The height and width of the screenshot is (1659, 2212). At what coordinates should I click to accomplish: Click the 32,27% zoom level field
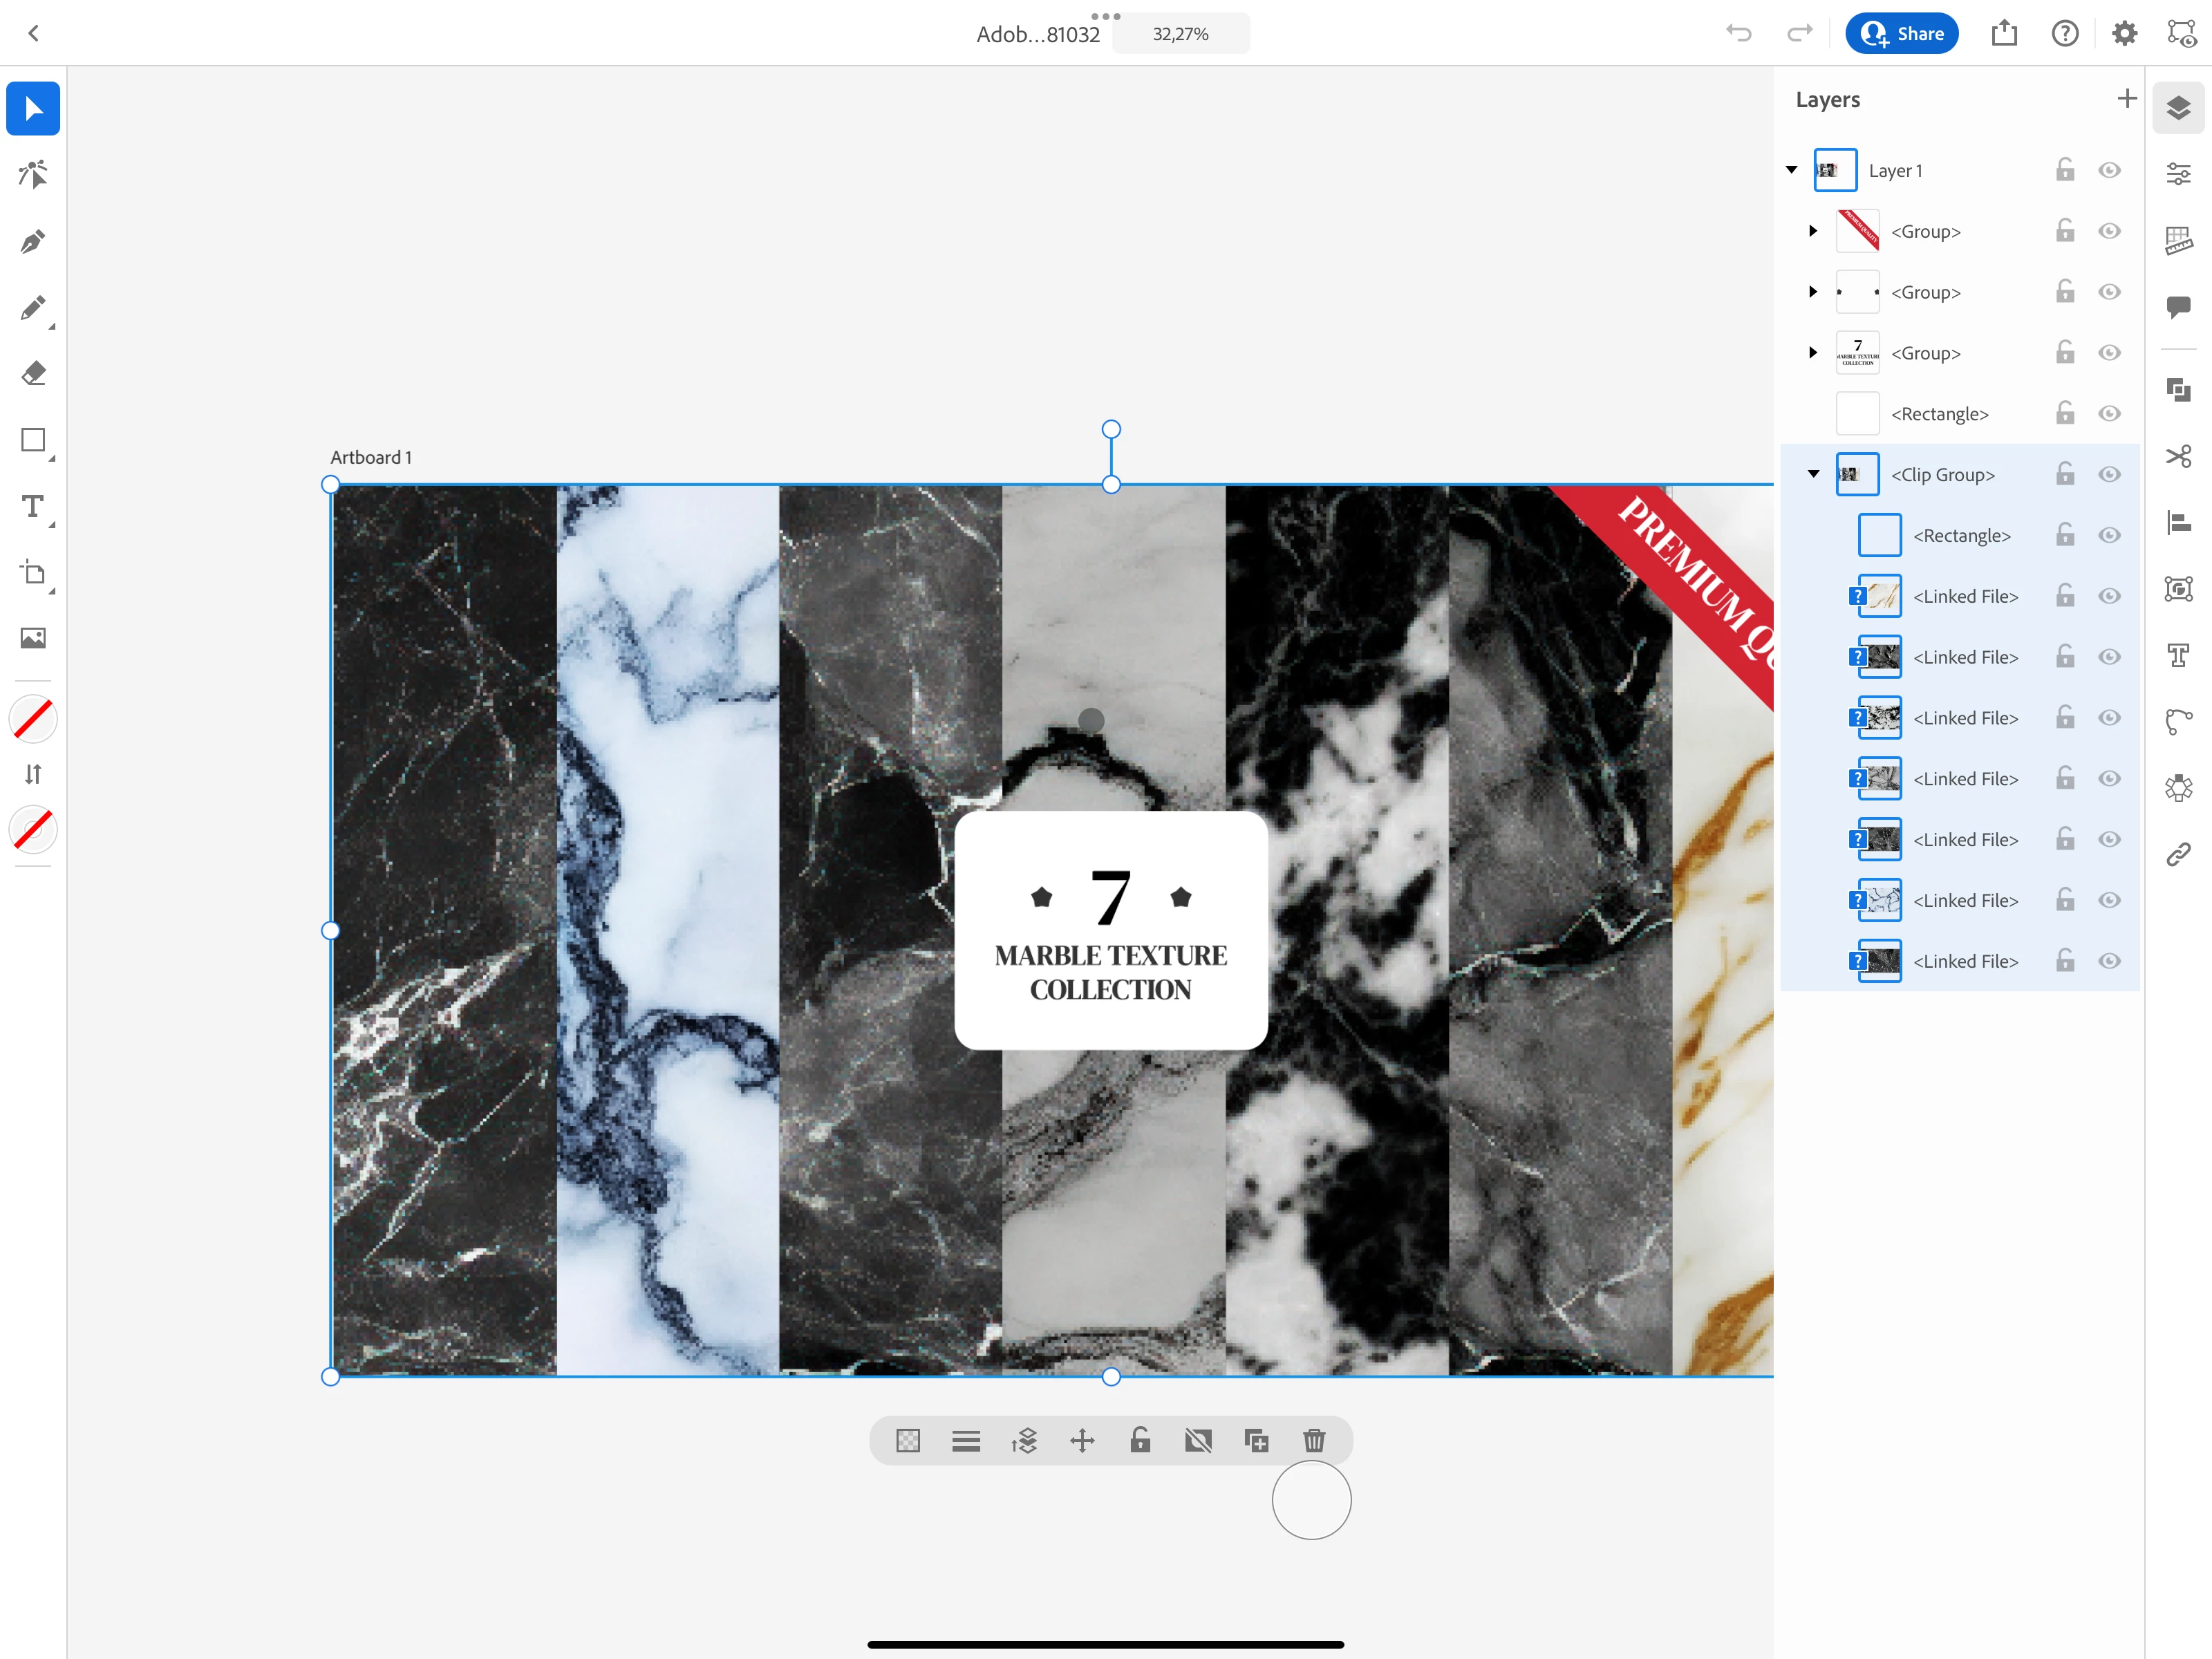point(1180,34)
